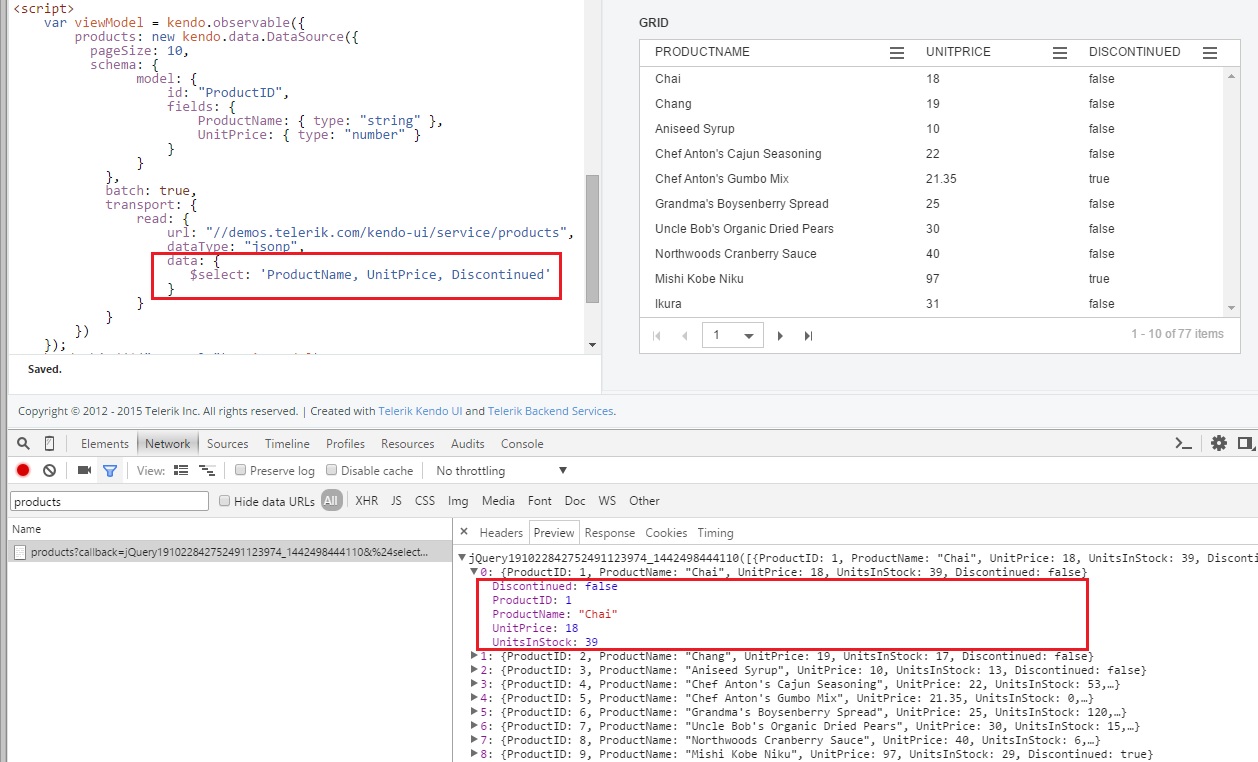Click the DevTools inspect element magnifier icon
Screen dimensions: 1258x762
click(x=23, y=443)
